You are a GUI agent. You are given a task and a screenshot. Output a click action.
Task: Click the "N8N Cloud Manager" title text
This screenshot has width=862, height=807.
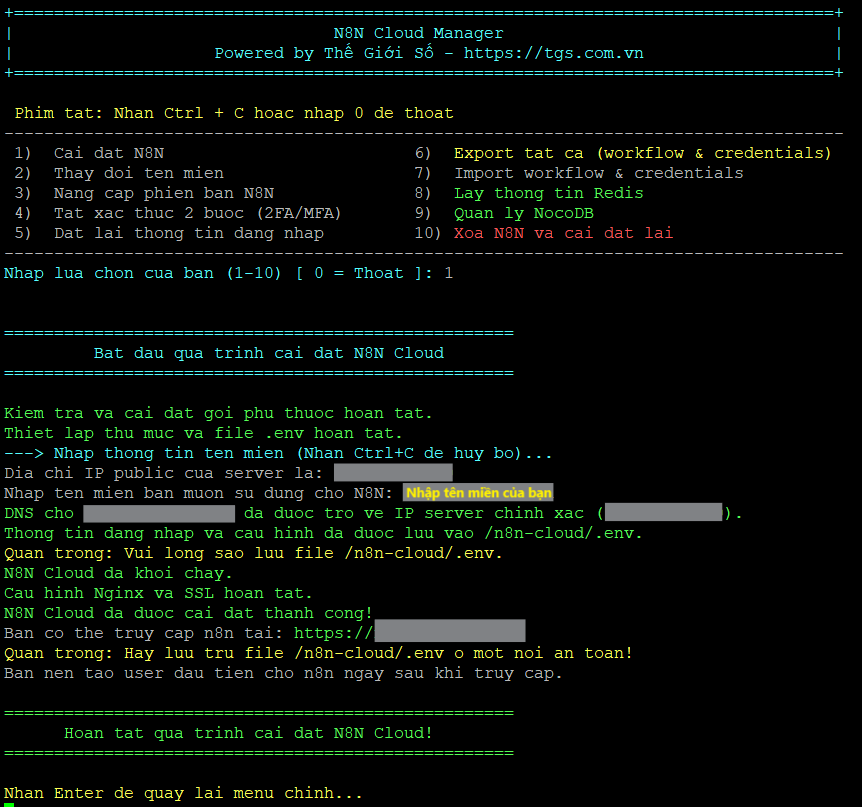(x=418, y=34)
